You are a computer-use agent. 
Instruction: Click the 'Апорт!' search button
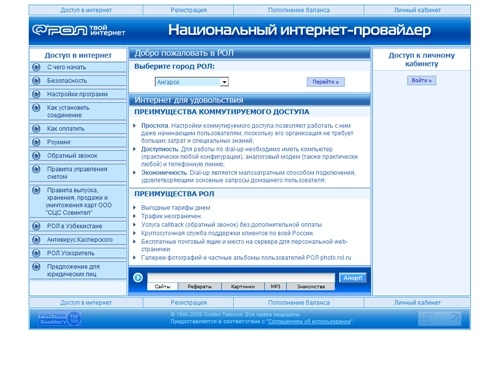coord(353,278)
